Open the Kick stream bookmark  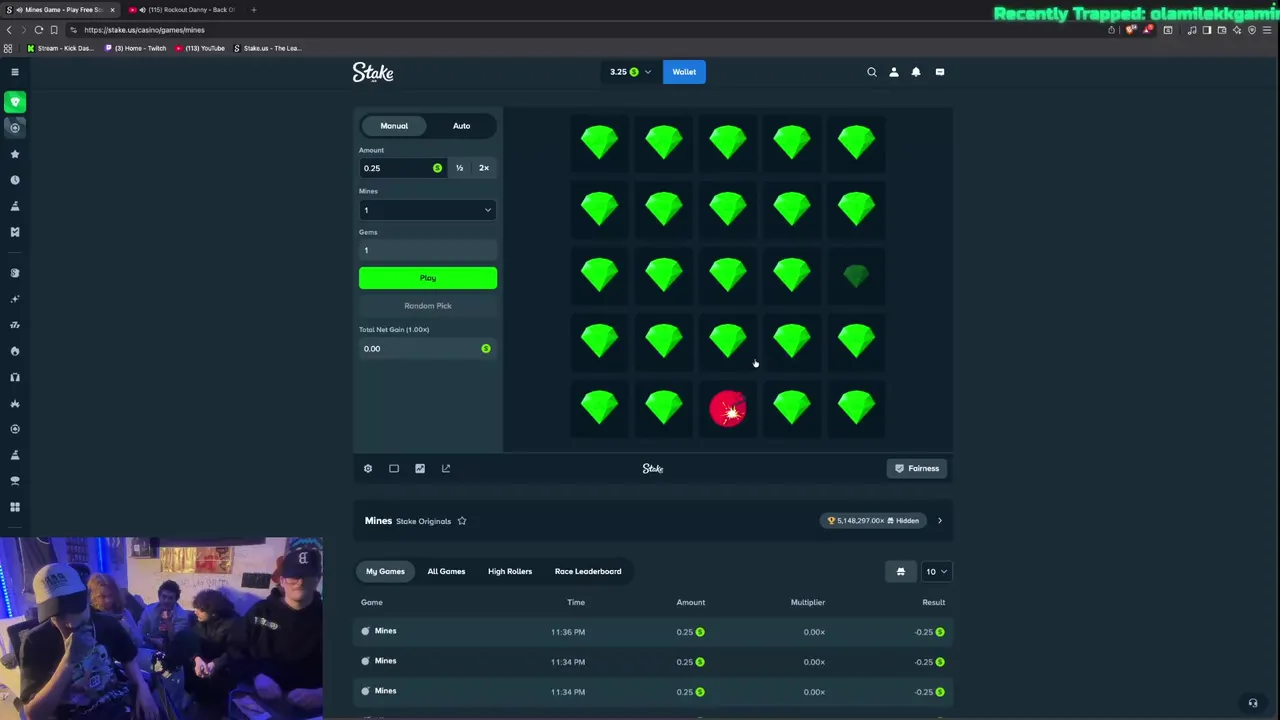coord(60,48)
